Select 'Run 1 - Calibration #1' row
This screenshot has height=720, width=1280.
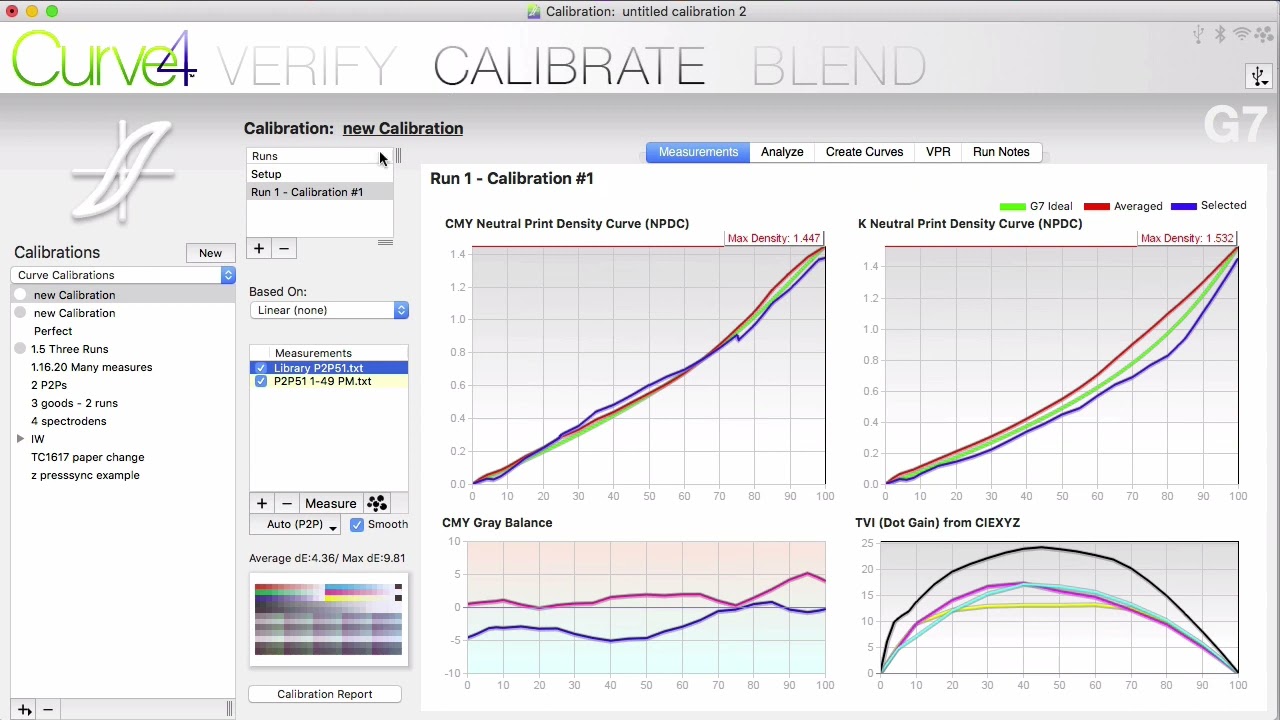[x=320, y=192]
